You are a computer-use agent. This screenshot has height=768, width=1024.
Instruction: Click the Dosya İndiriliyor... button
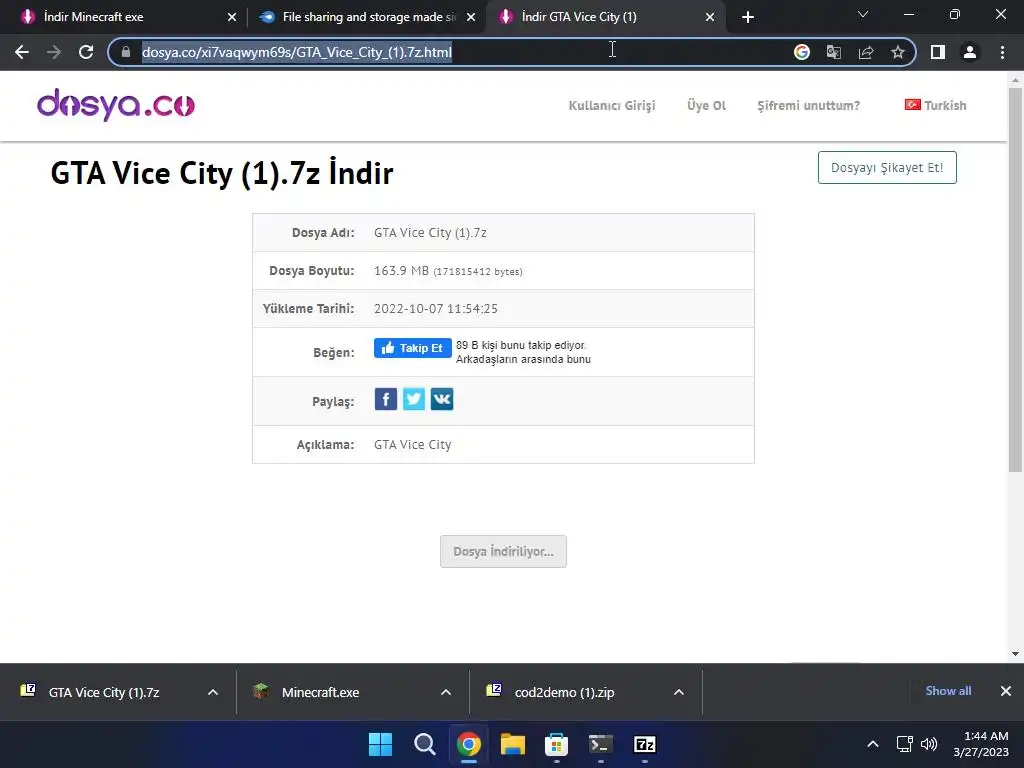[504, 552]
